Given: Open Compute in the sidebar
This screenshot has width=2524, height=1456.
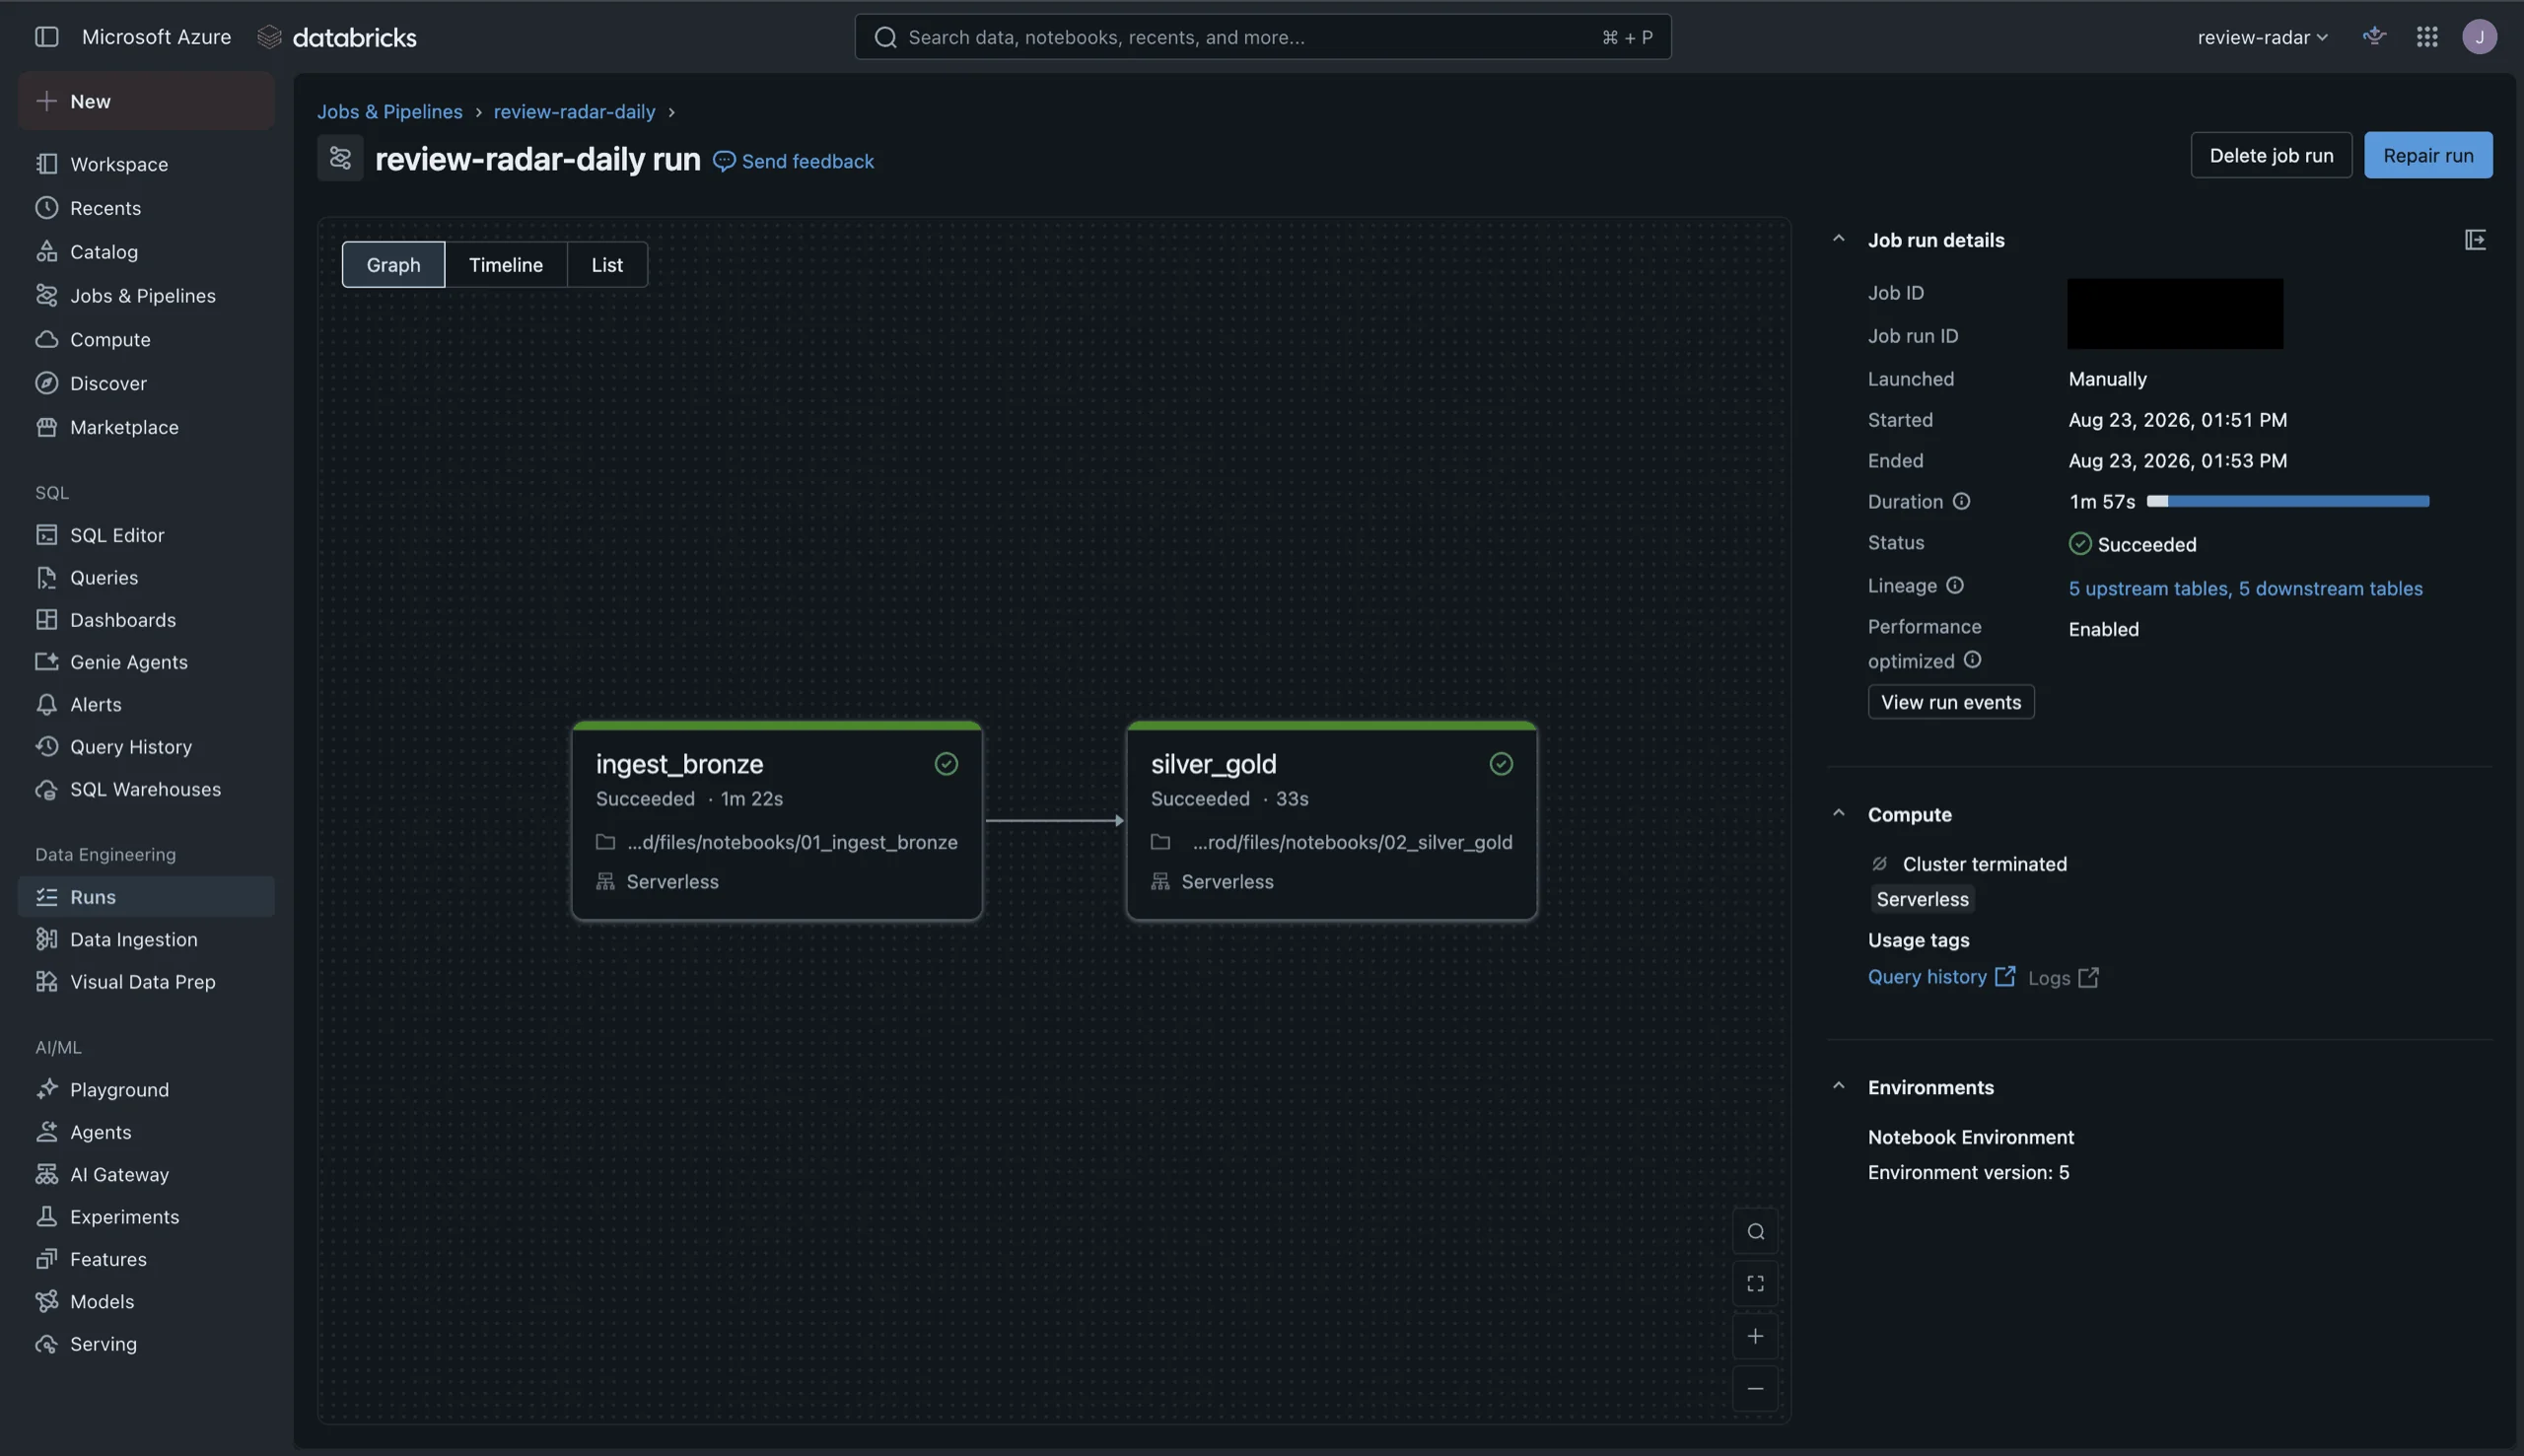Looking at the screenshot, I should [x=146, y=340].
